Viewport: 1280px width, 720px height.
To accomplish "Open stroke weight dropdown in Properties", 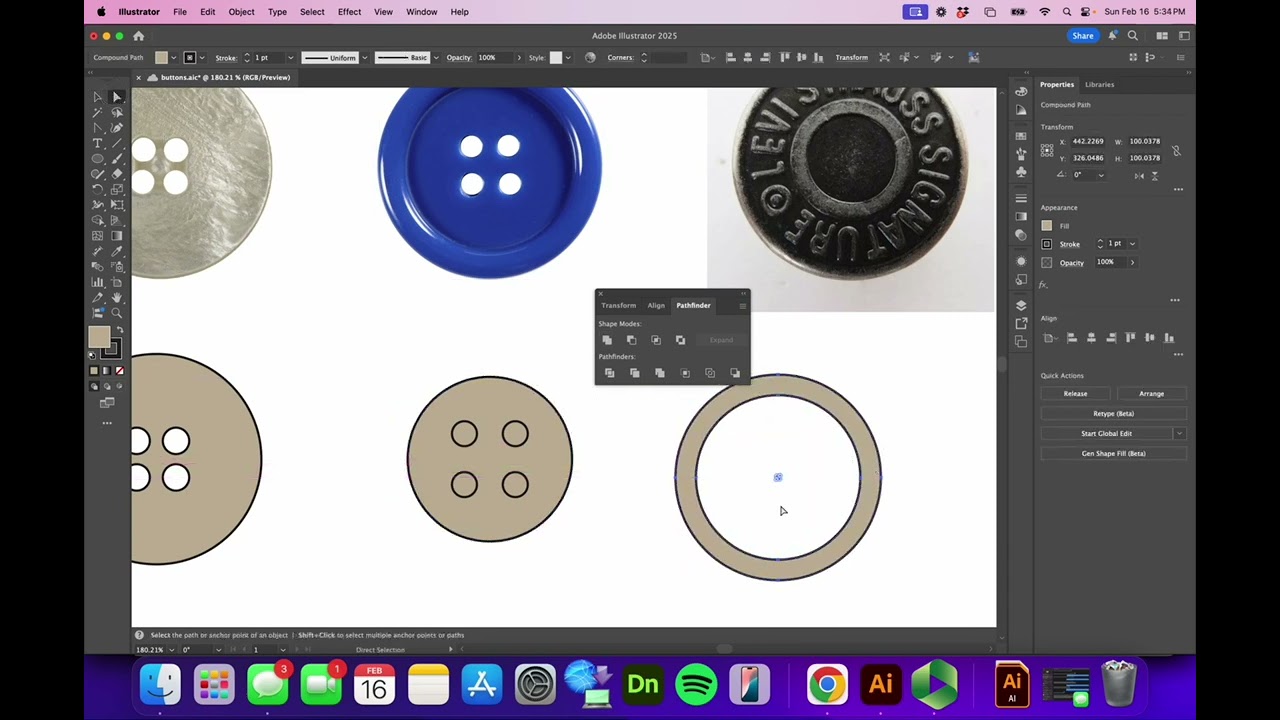I will click(1132, 244).
